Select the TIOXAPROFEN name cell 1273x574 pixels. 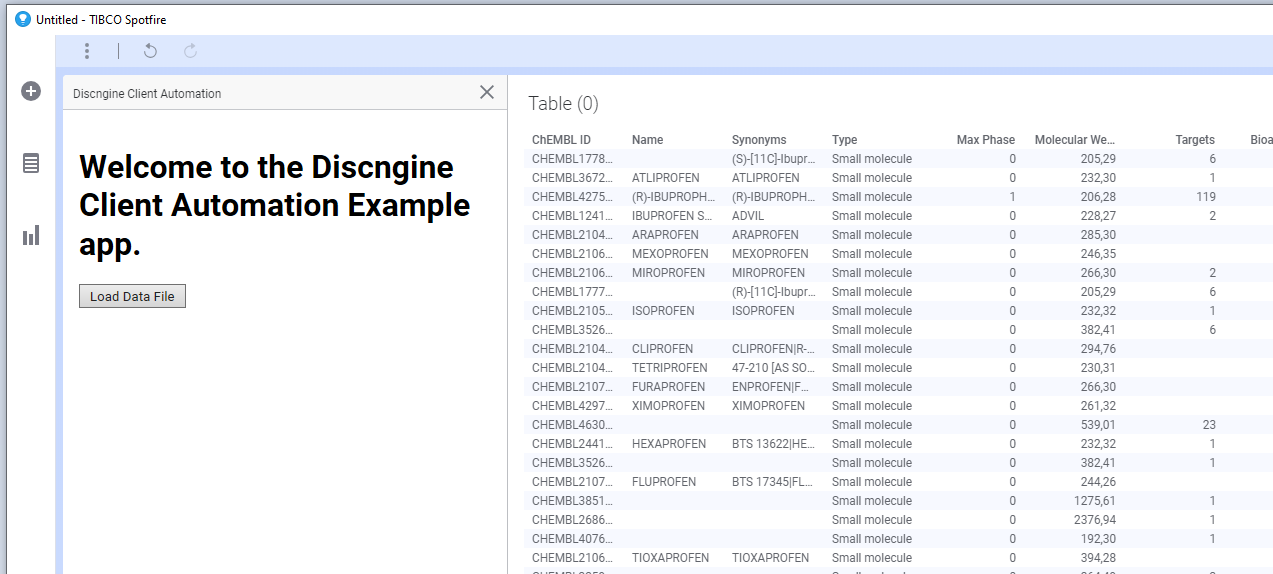pyautogui.click(x=670, y=558)
